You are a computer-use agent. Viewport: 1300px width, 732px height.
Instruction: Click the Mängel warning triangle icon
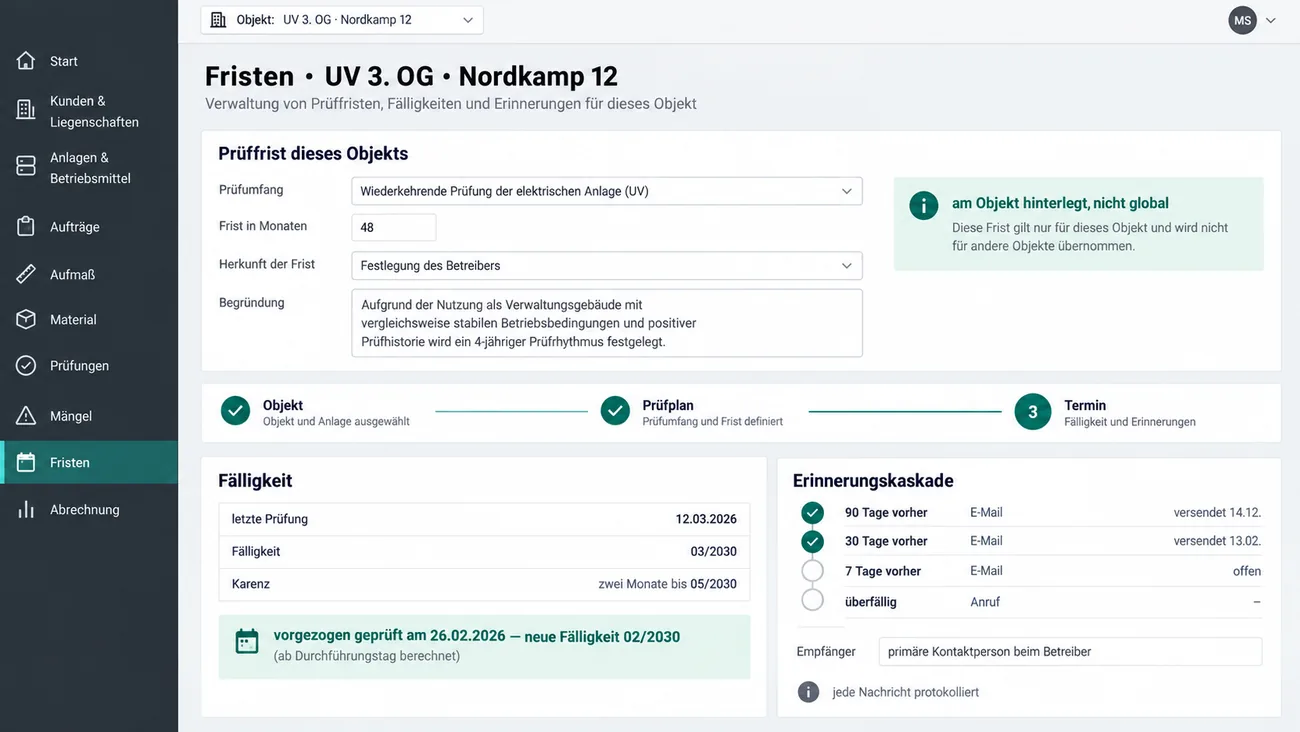click(x=26, y=416)
